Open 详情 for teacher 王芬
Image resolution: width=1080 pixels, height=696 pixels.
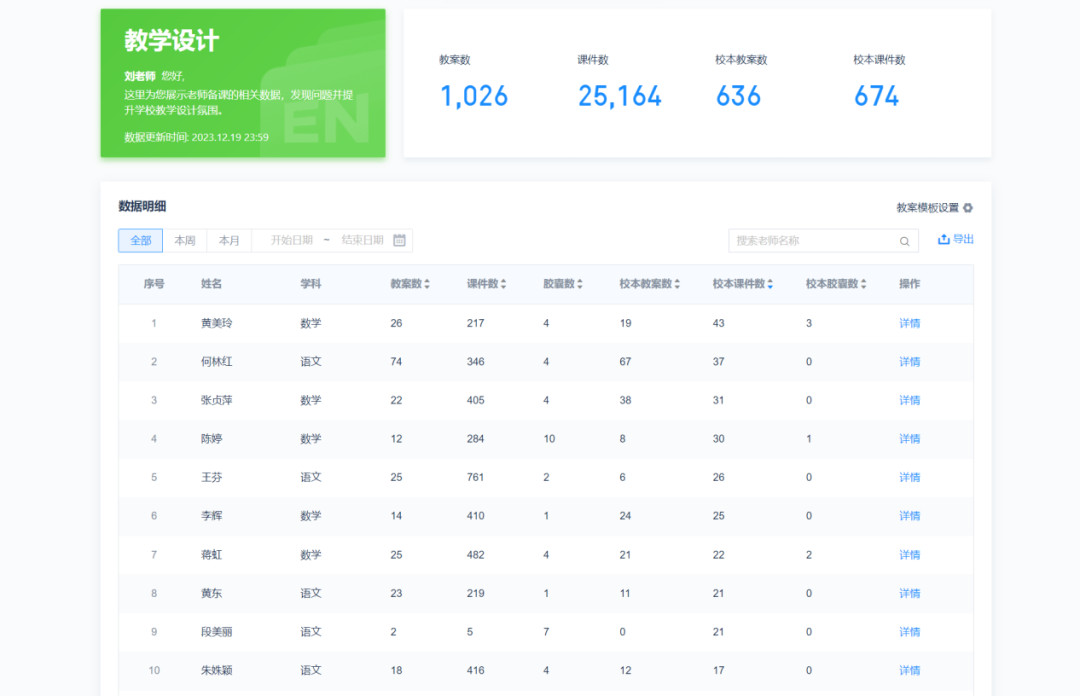(x=909, y=477)
